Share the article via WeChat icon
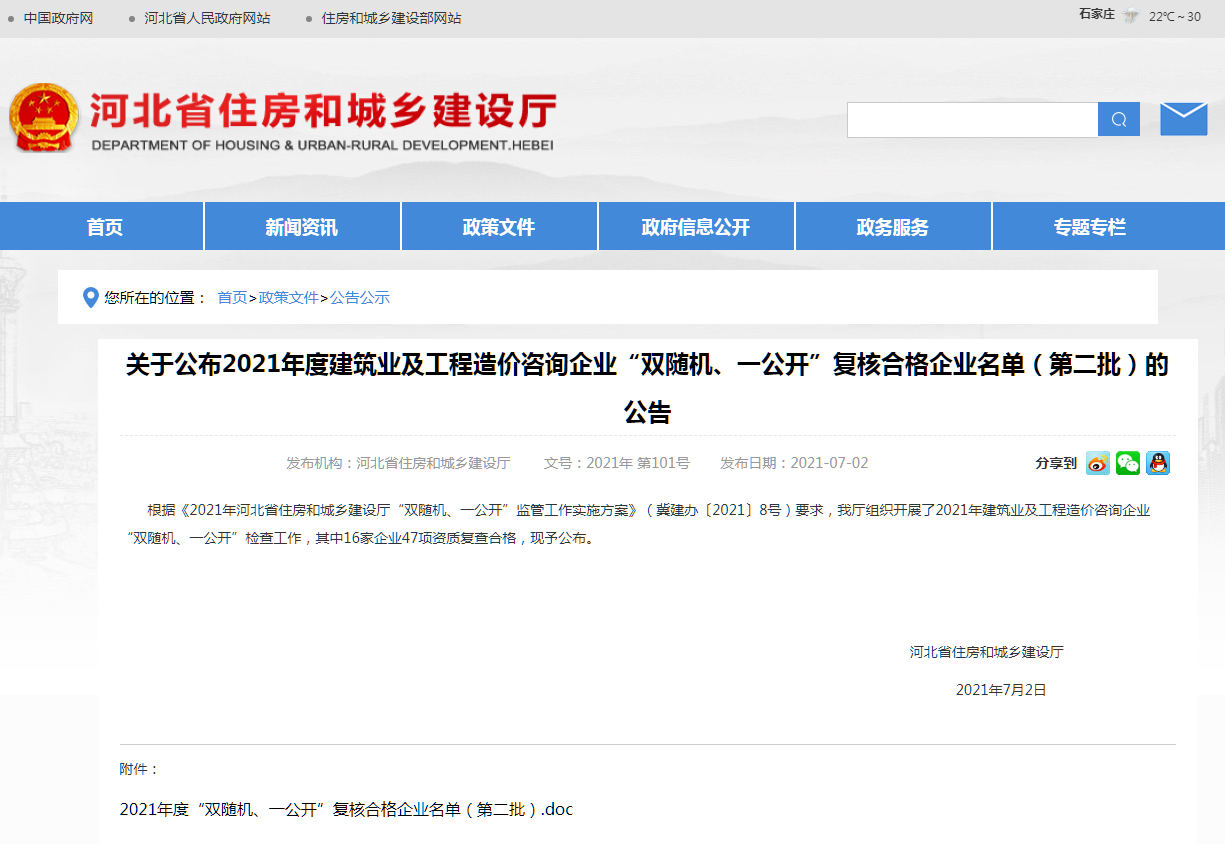This screenshot has width=1225, height=844. click(x=1128, y=463)
